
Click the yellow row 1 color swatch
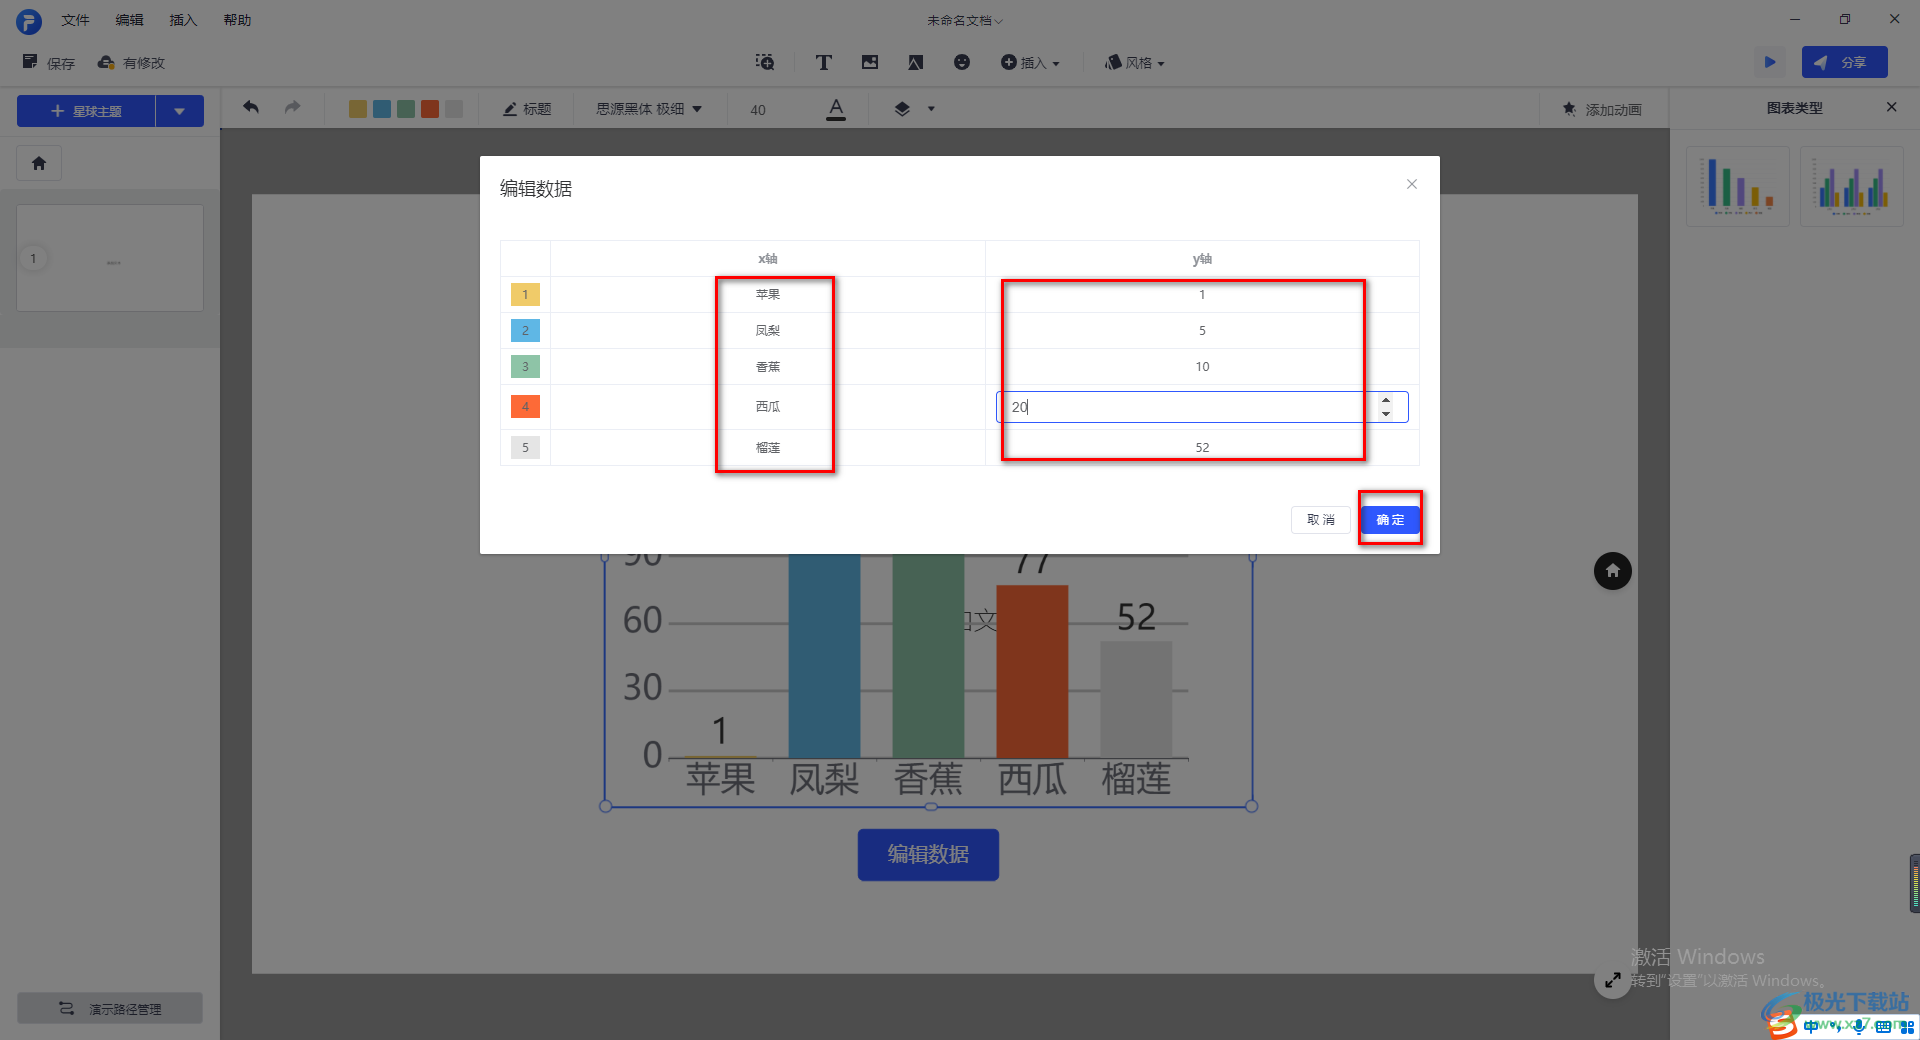(x=525, y=295)
